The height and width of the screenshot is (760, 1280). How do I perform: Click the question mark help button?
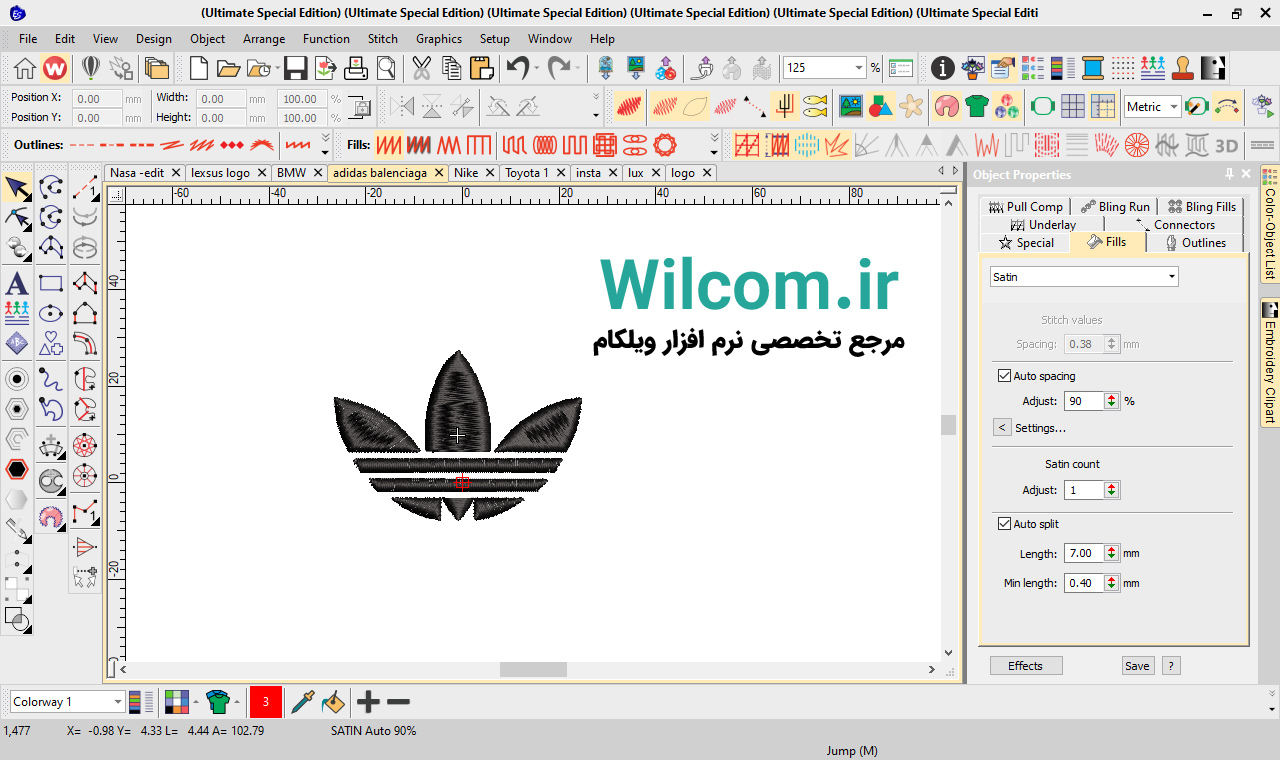tap(1171, 666)
